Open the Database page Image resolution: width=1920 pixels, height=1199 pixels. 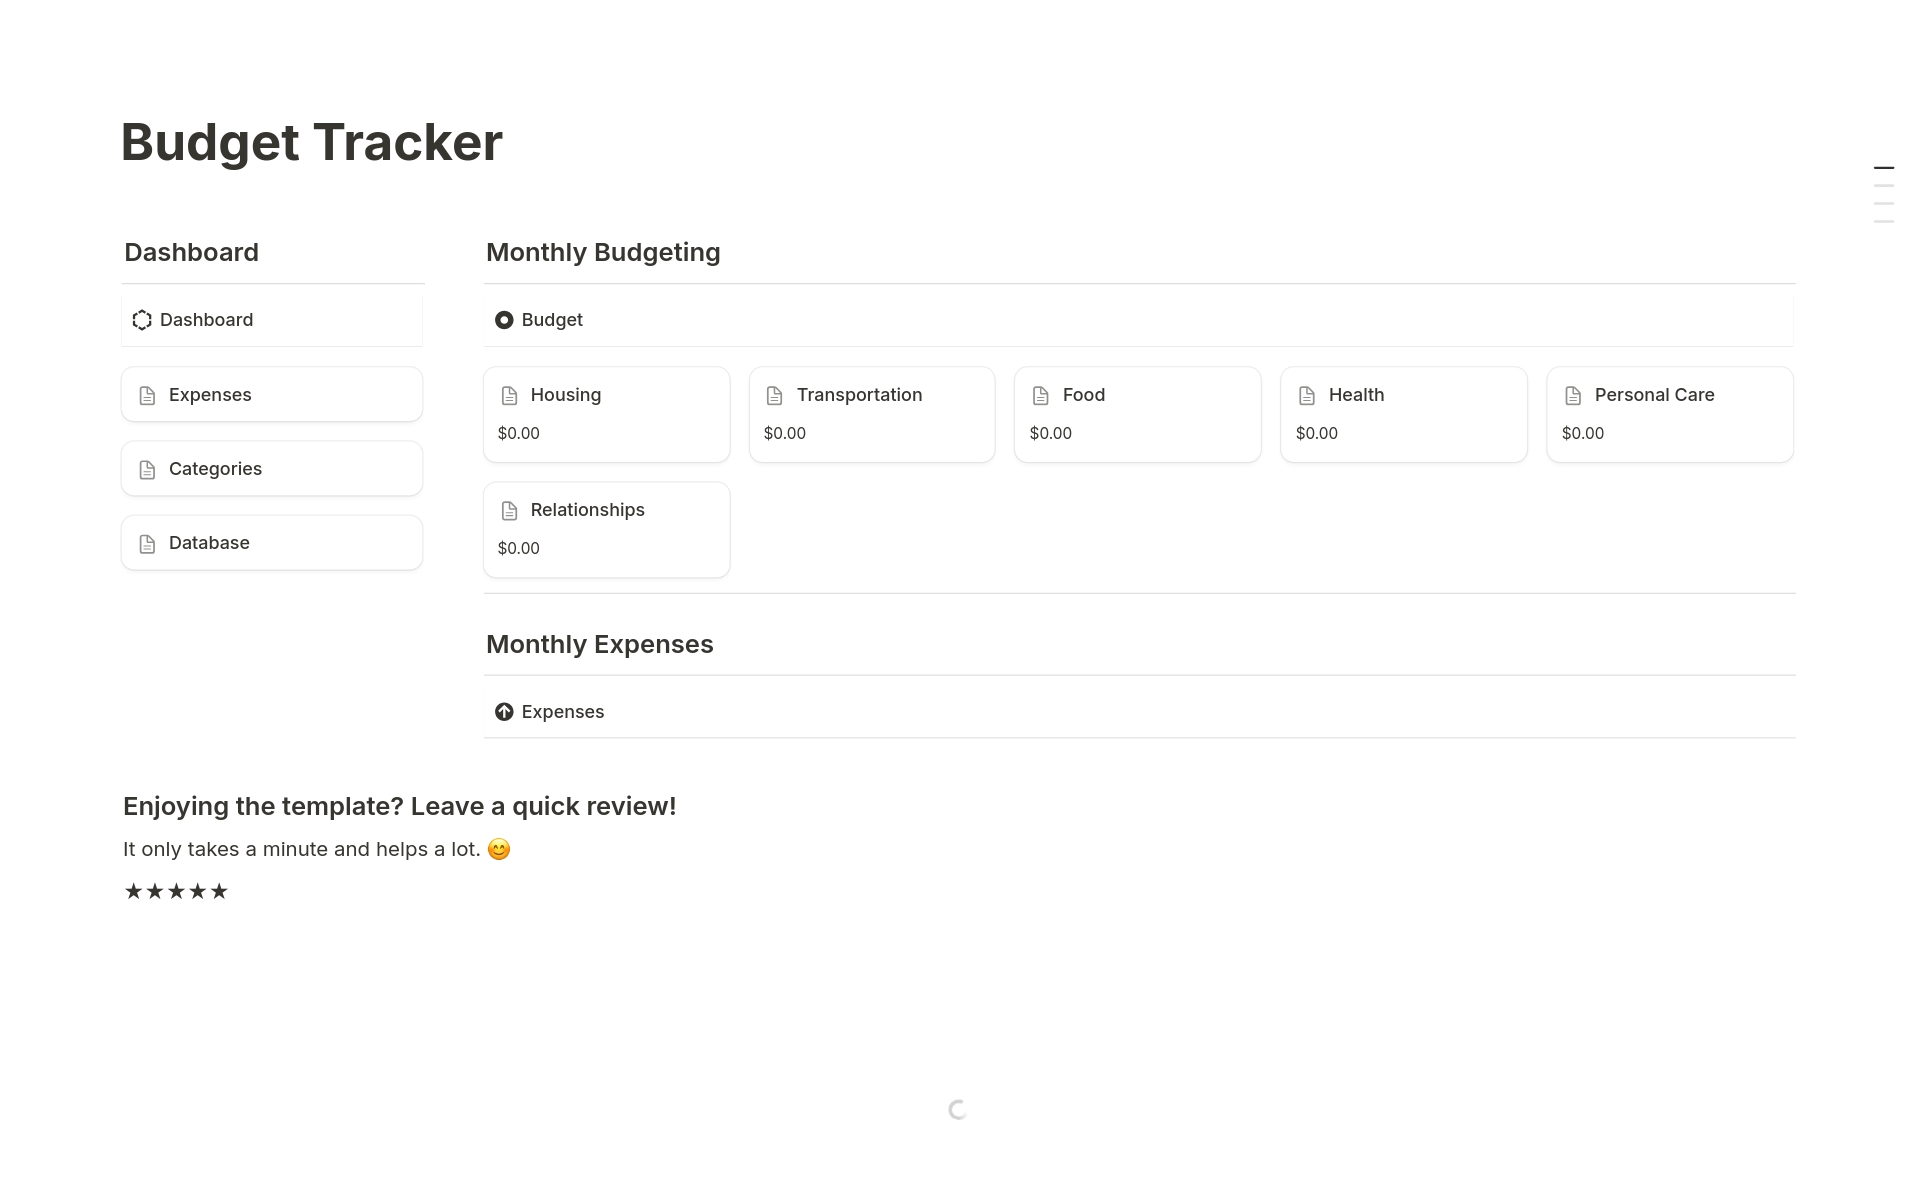coord(209,542)
